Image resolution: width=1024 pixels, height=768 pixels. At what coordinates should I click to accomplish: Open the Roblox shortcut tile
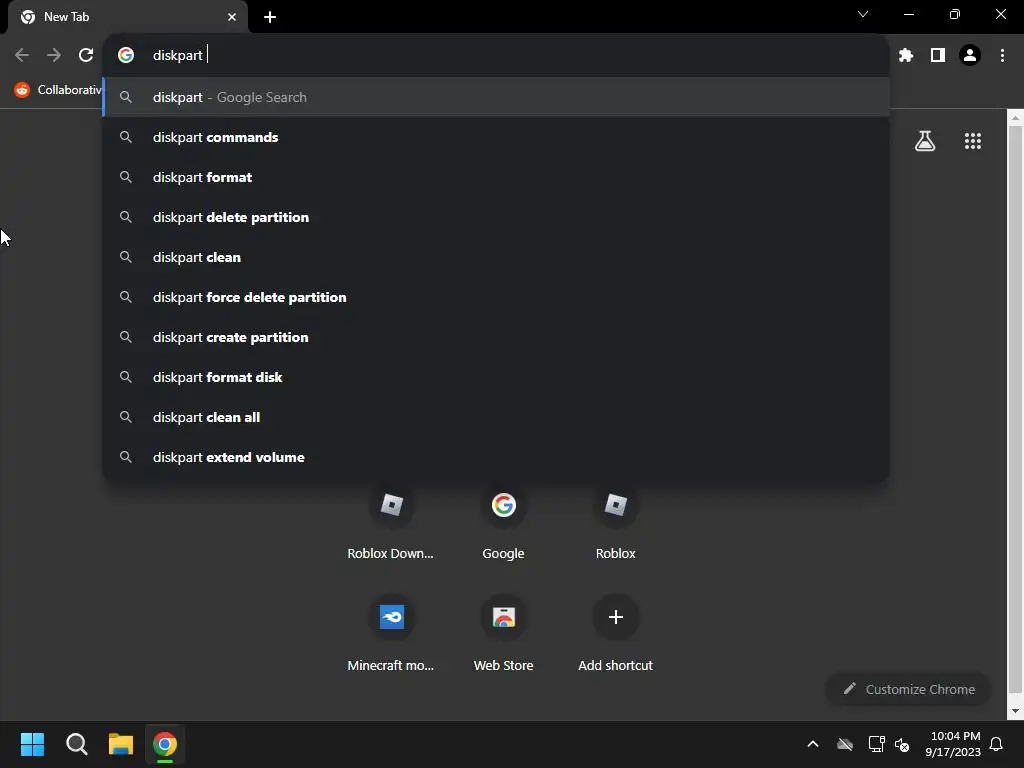(615, 522)
